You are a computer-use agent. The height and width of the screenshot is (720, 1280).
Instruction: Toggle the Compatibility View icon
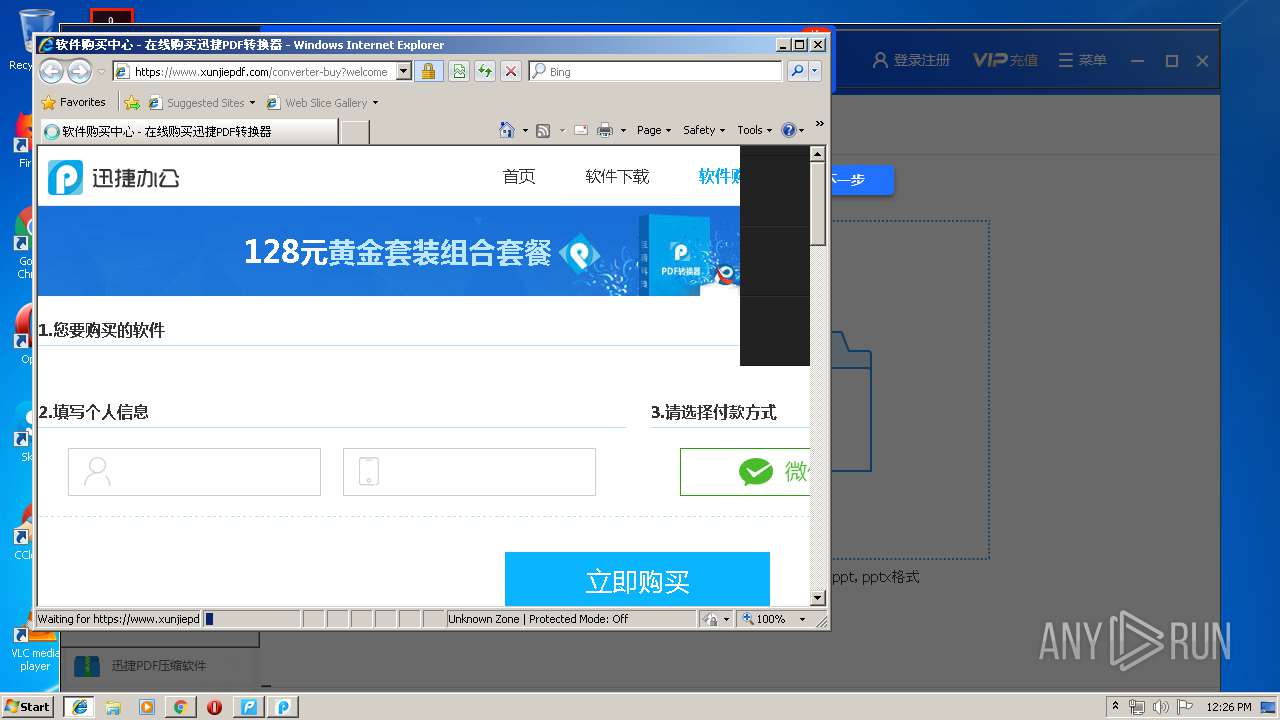(459, 71)
